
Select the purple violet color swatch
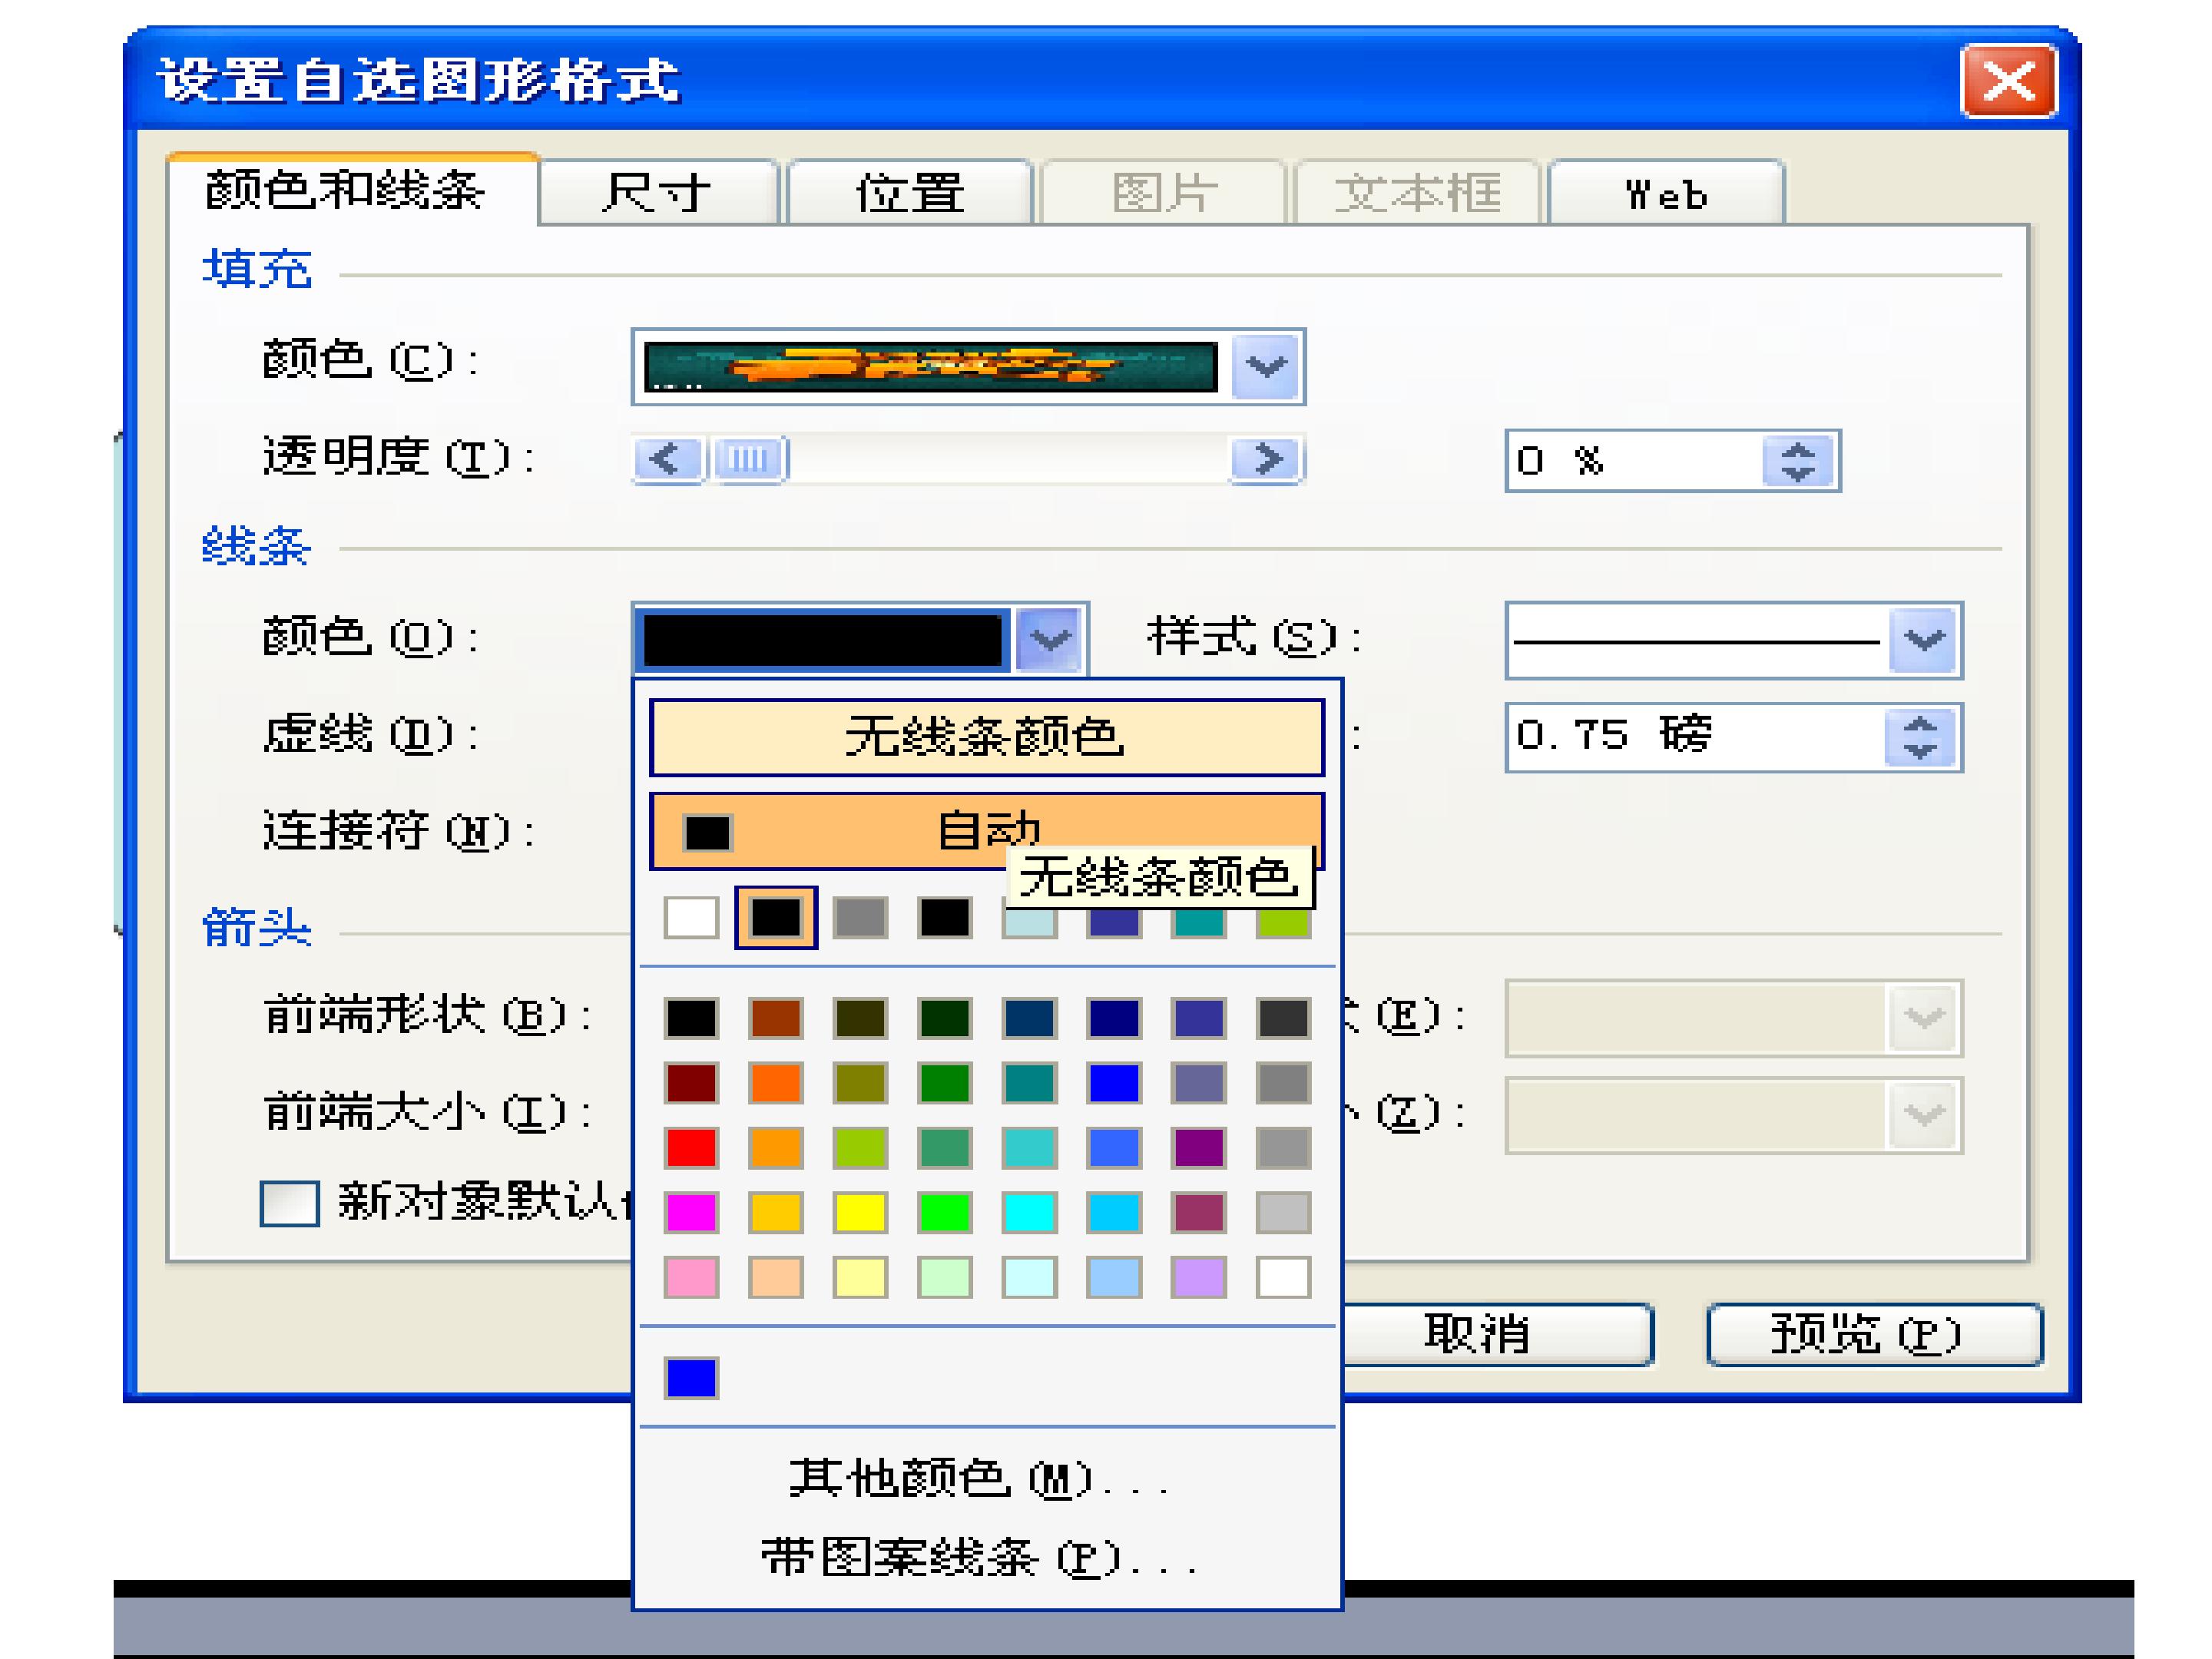click(x=1198, y=1148)
